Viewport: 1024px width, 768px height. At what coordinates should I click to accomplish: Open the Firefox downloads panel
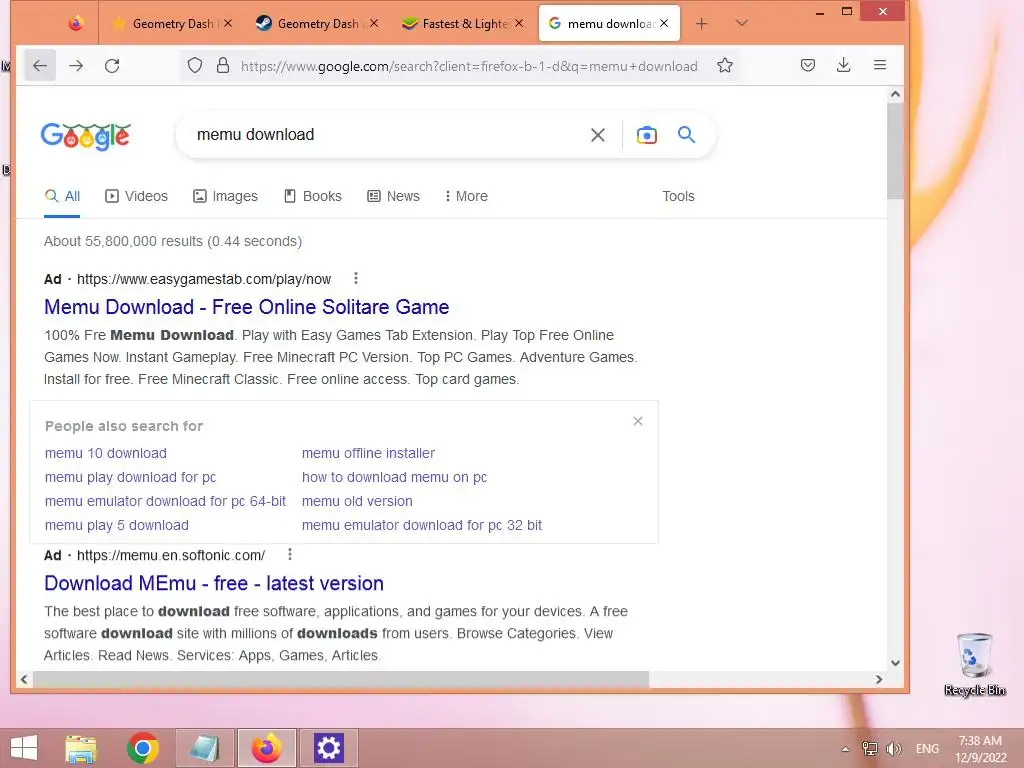[844, 65]
